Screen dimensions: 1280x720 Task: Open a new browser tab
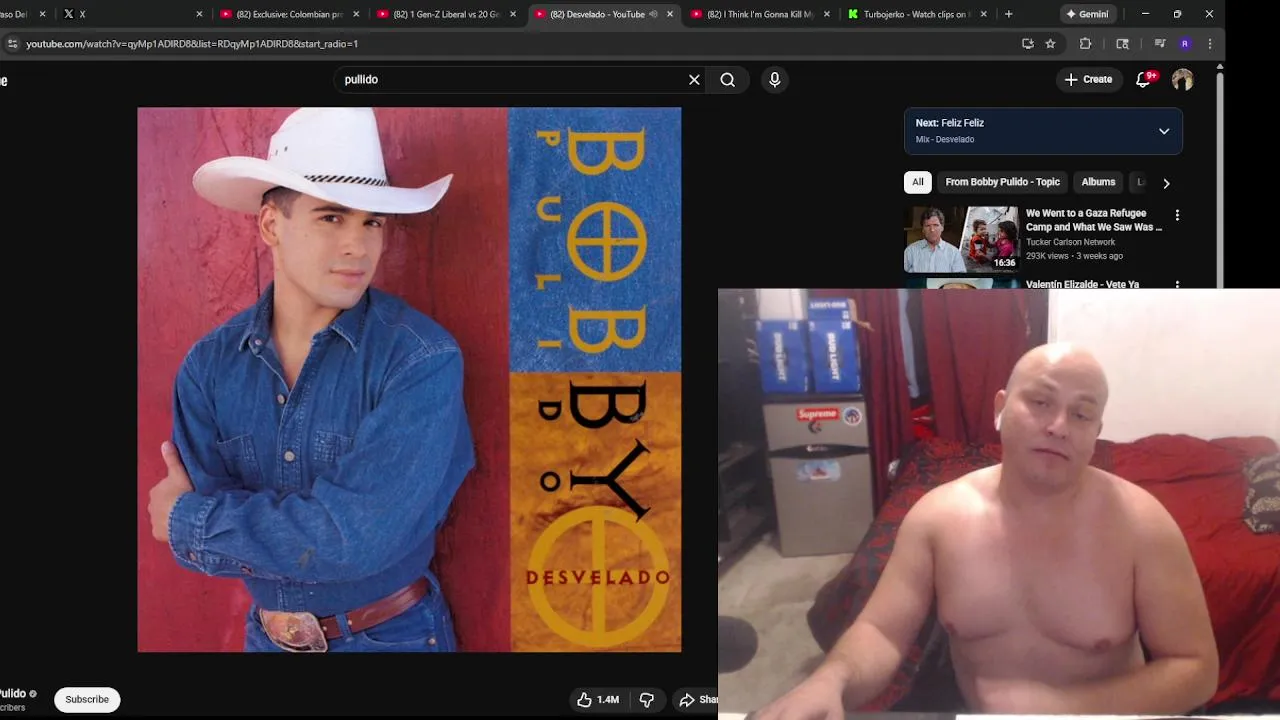[x=1008, y=14]
